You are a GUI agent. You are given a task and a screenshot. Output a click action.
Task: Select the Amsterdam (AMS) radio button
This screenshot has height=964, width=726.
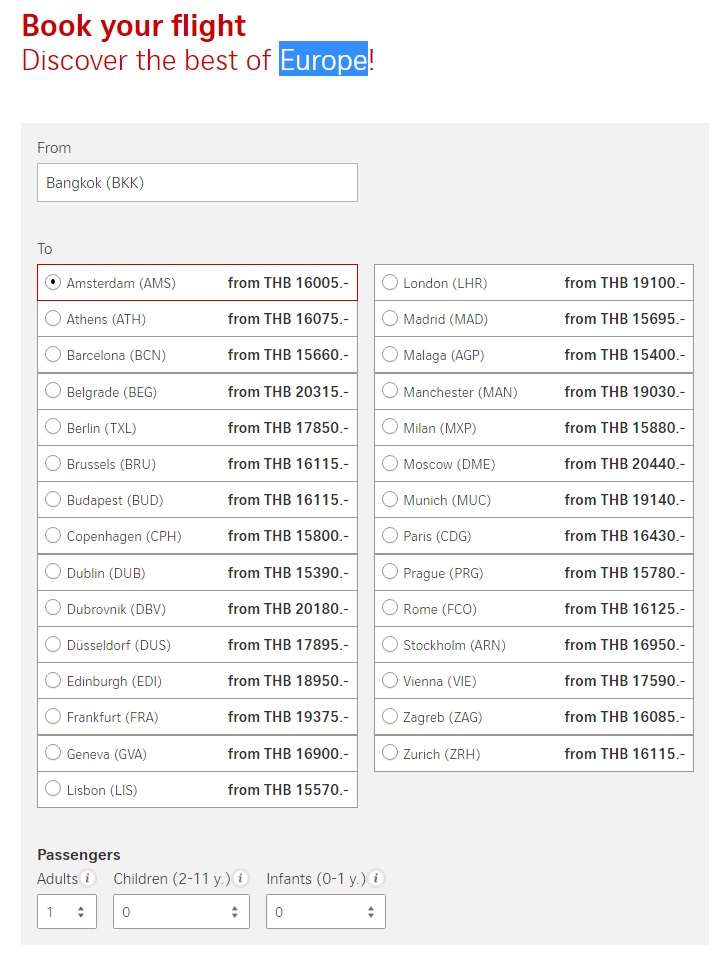pos(53,283)
